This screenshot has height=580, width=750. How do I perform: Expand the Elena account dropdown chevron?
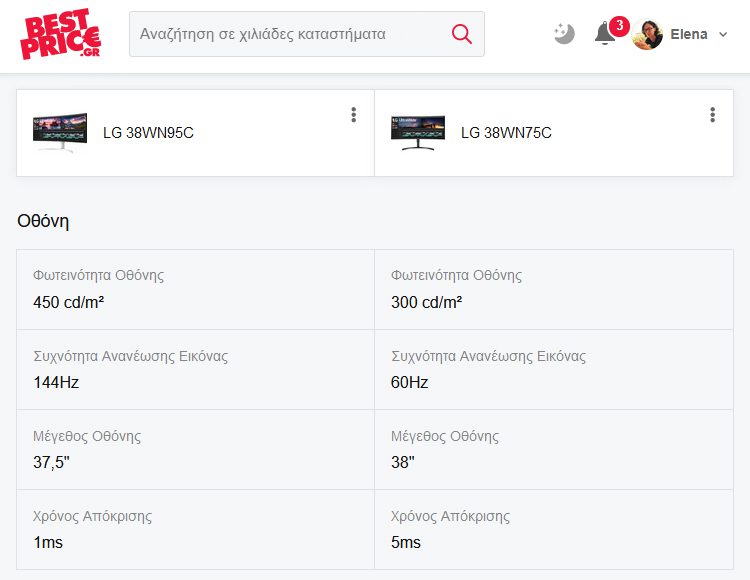click(x=723, y=34)
